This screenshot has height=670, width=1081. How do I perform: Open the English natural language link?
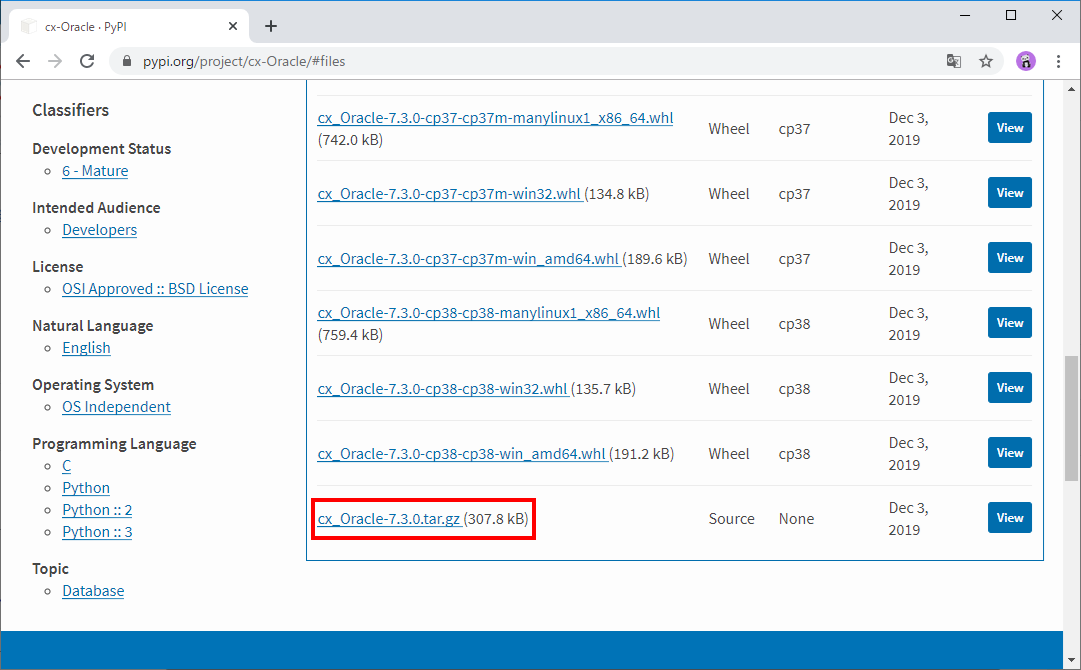pyautogui.click(x=86, y=348)
